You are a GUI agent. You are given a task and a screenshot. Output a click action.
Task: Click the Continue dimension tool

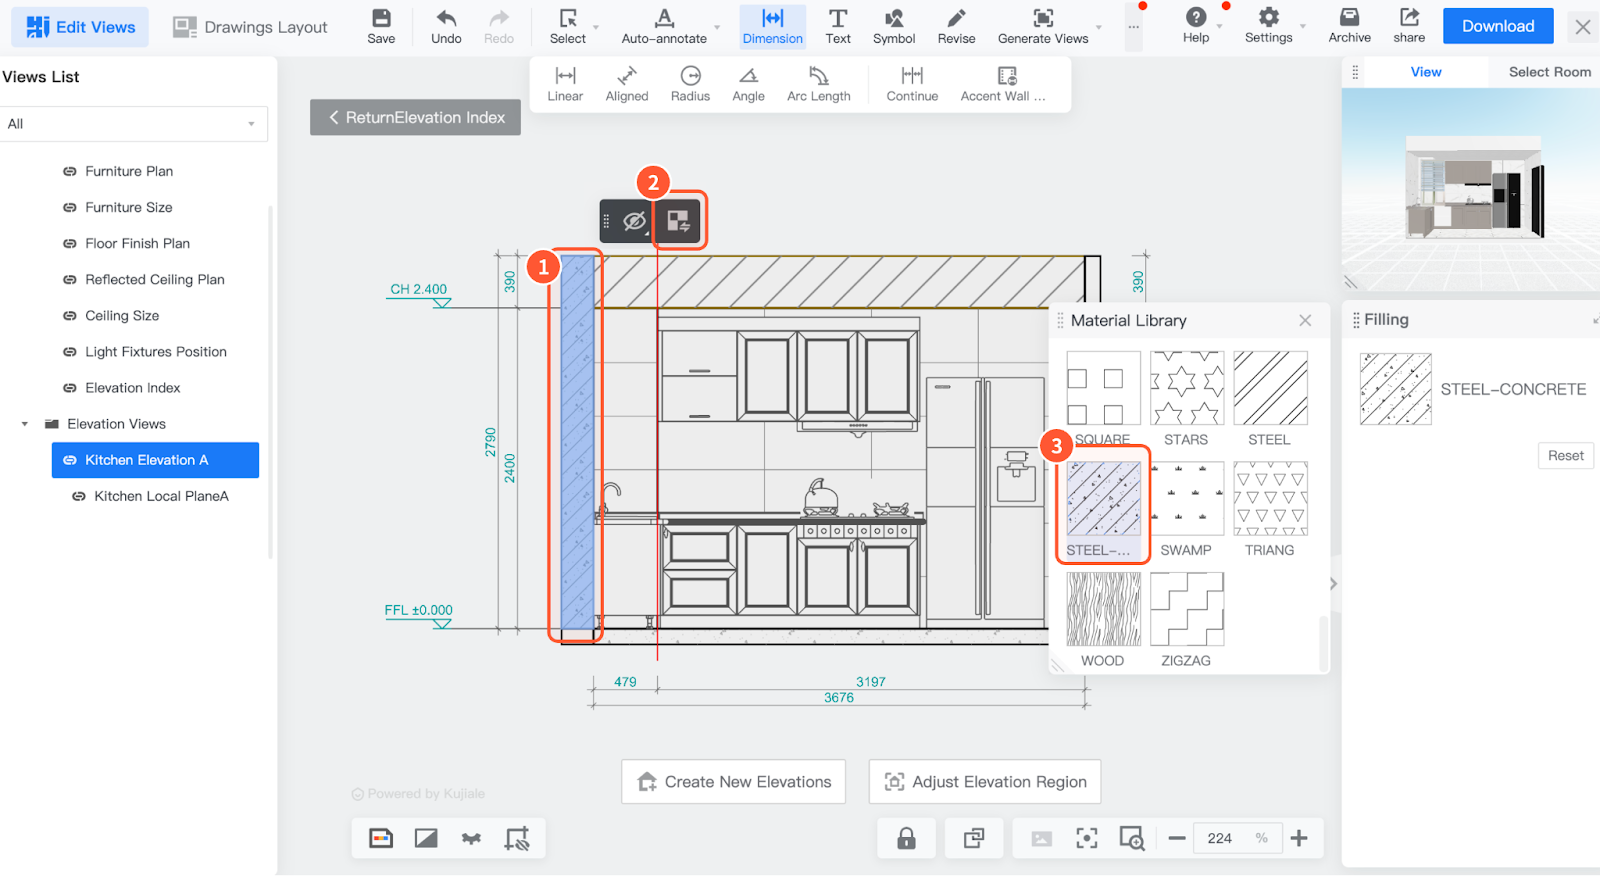point(912,84)
